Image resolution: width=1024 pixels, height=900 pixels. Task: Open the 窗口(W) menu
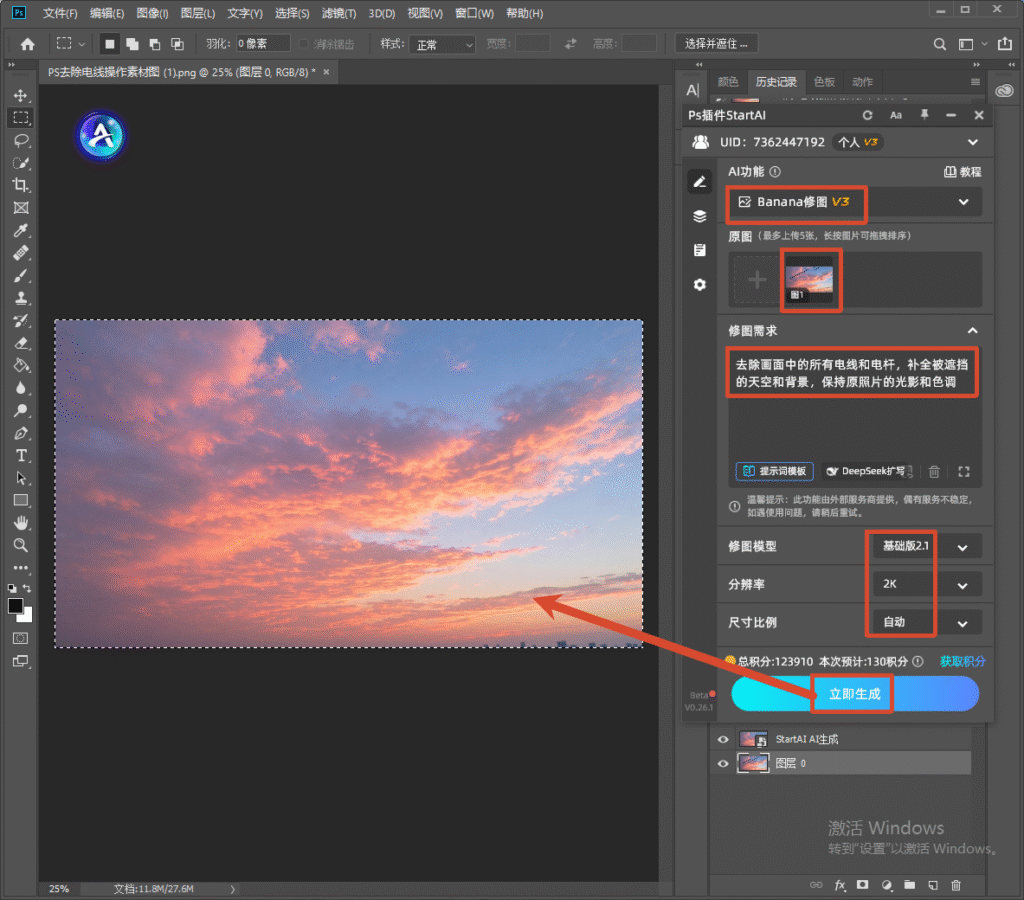point(474,13)
